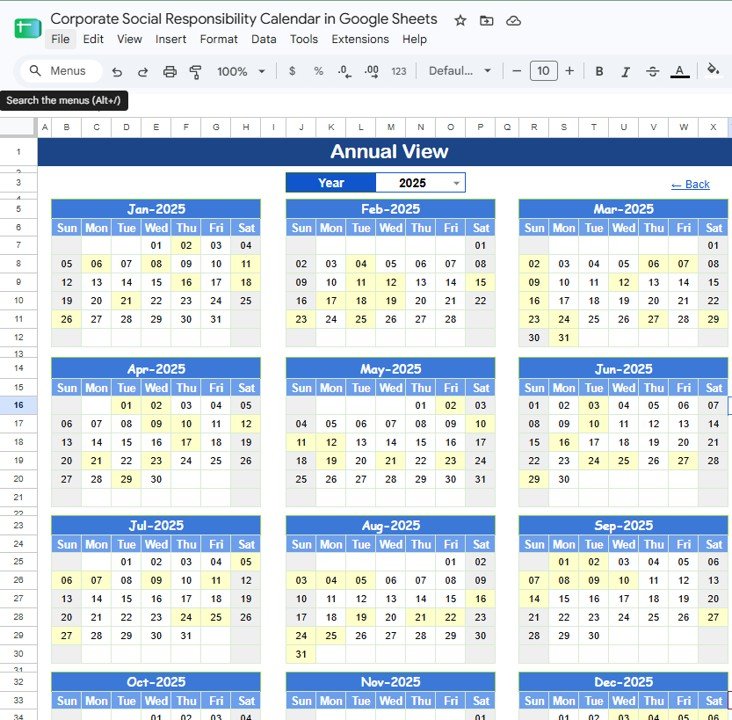
Task: Select the May-2025 month header
Action: (x=390, y=369)
